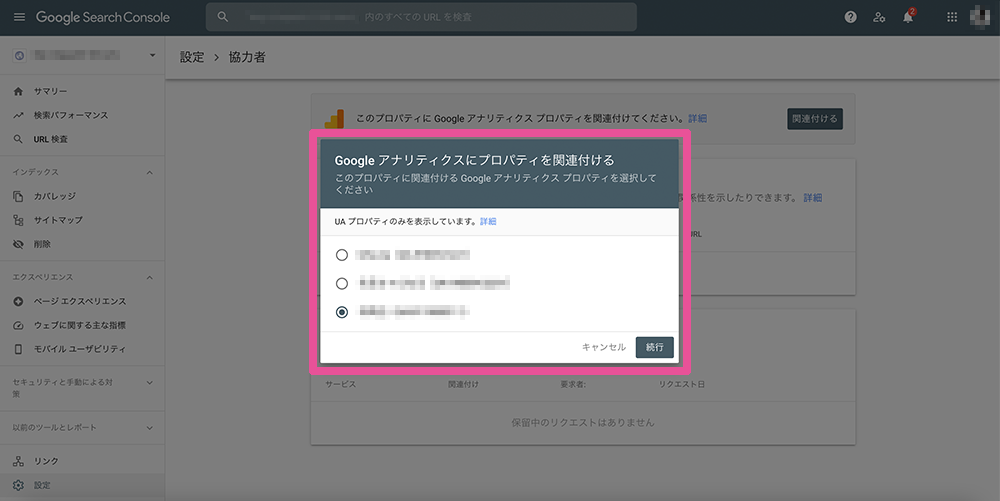Select the third, selected UA property radio button

pyautogui.click(x=342, y=312)
